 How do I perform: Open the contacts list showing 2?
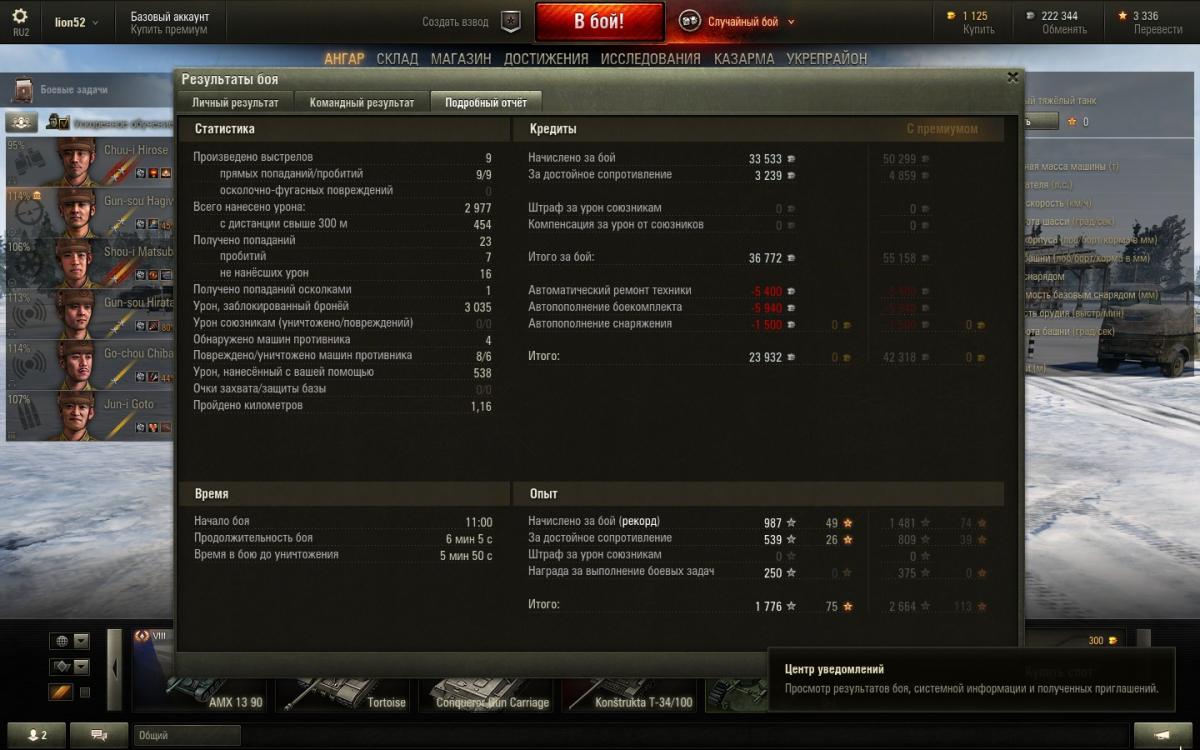[x=37, y=735]
